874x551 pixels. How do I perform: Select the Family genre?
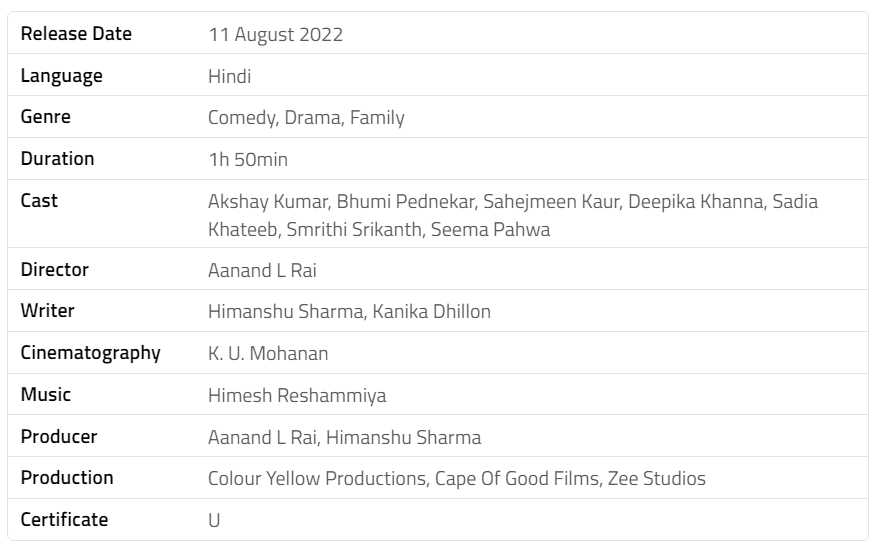click(x=377, y=118)
